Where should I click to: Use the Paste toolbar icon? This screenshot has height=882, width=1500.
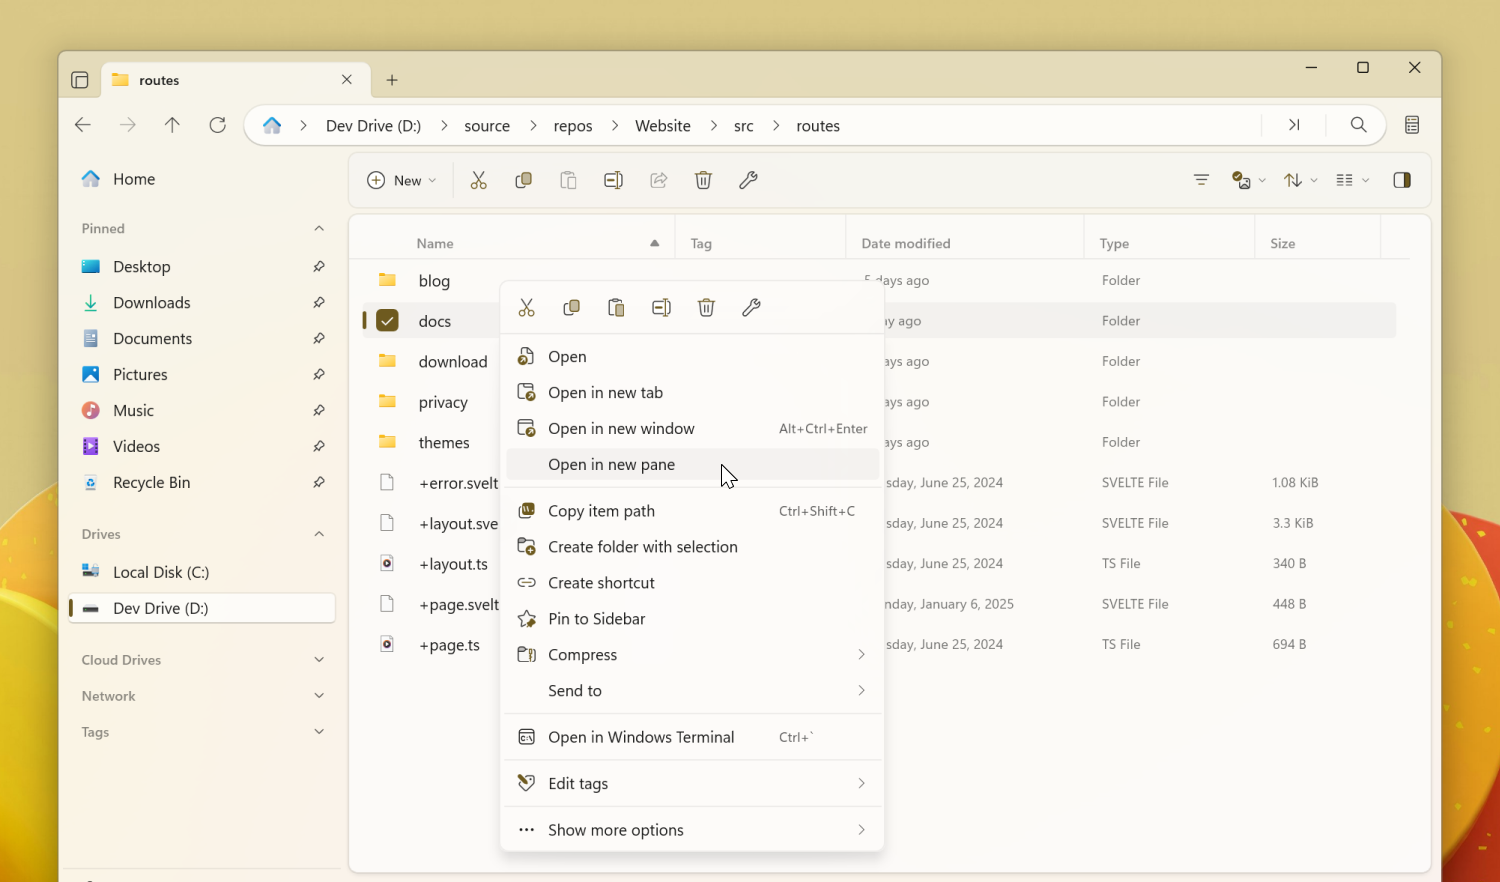(x=568, y=180)
